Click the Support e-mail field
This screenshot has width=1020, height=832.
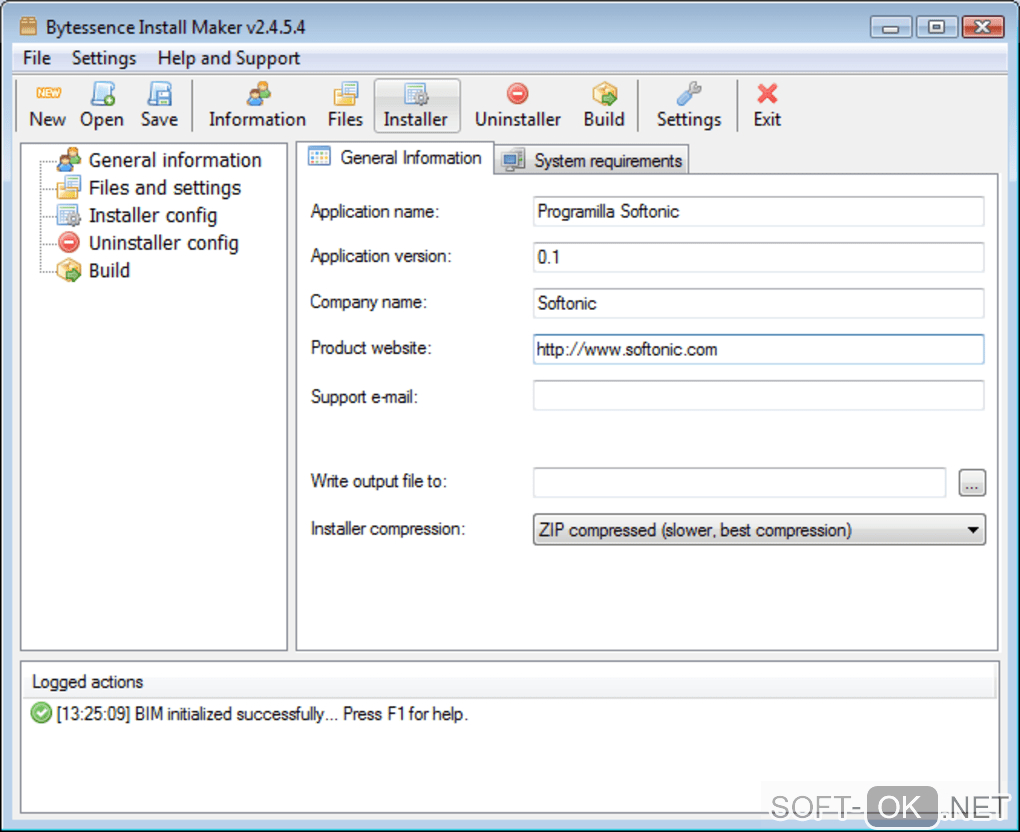(758, 396)
